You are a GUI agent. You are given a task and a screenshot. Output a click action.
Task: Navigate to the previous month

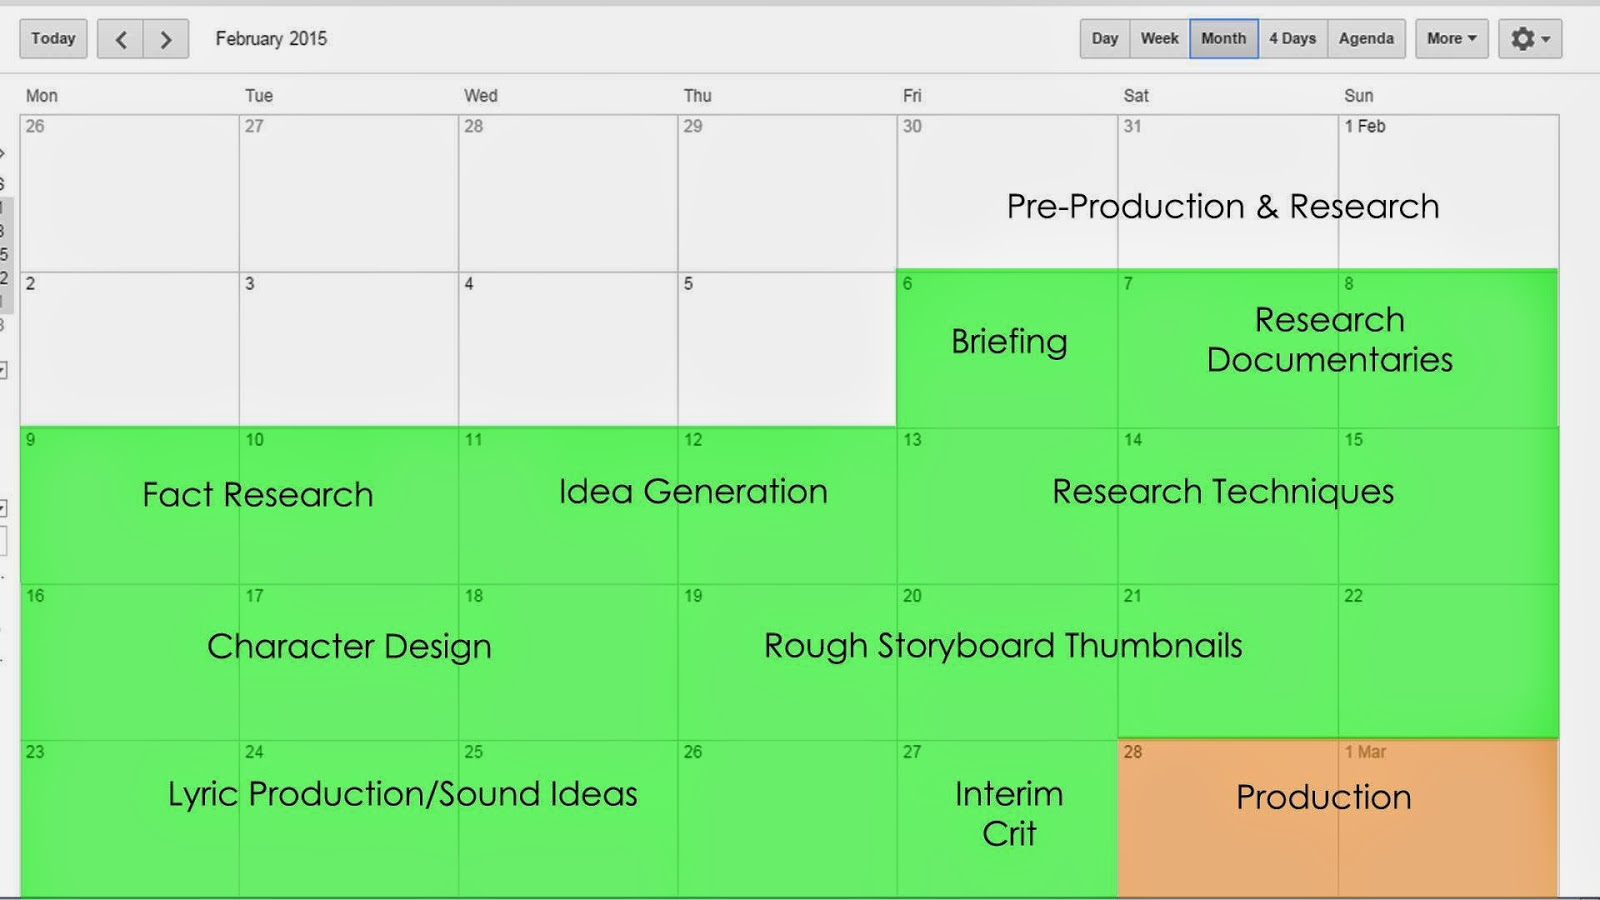click(122, 38)
